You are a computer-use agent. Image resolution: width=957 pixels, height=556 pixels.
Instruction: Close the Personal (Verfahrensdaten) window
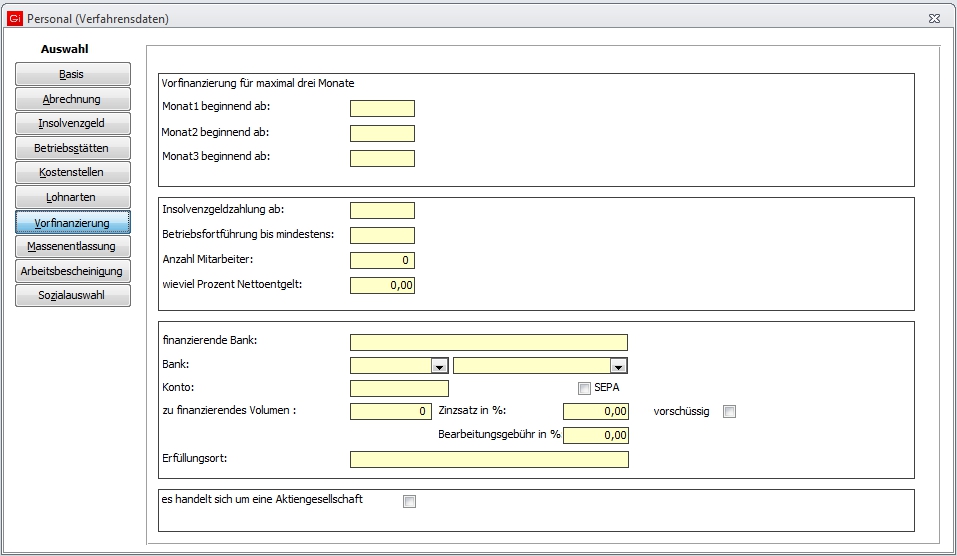point(932,18)
